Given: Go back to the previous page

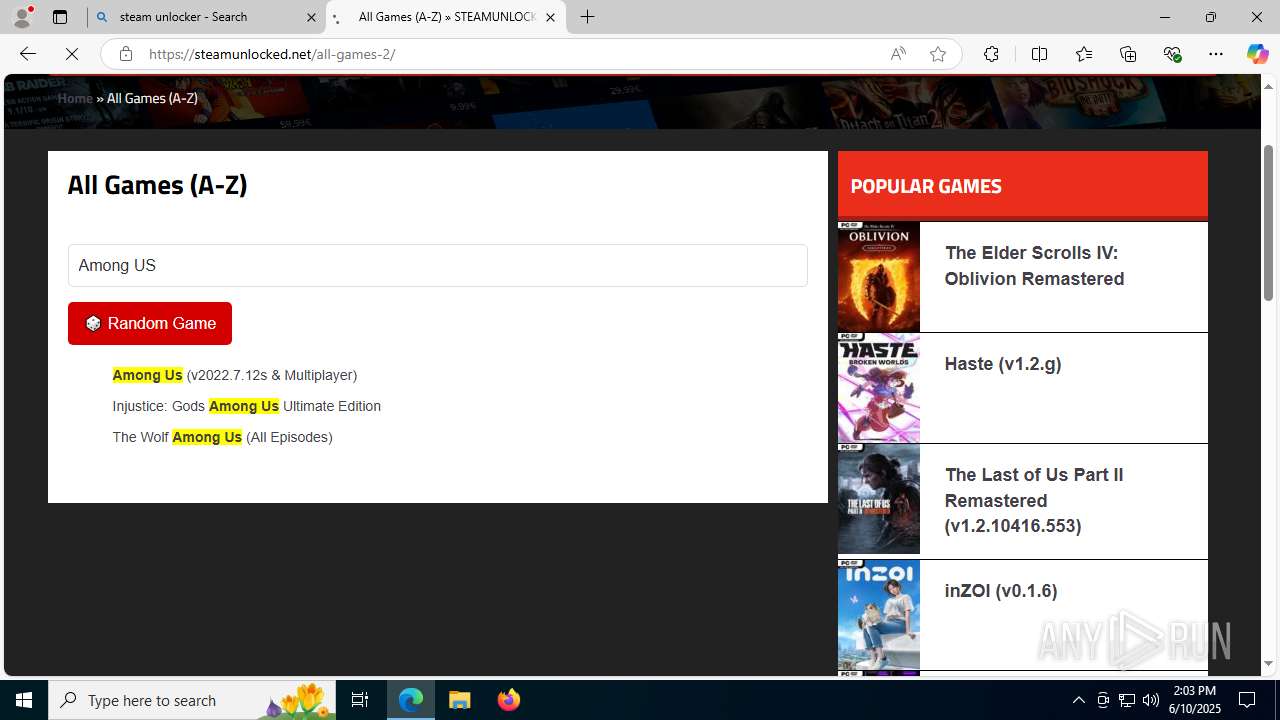Looking at the screenshot, I should pos(28,54).
